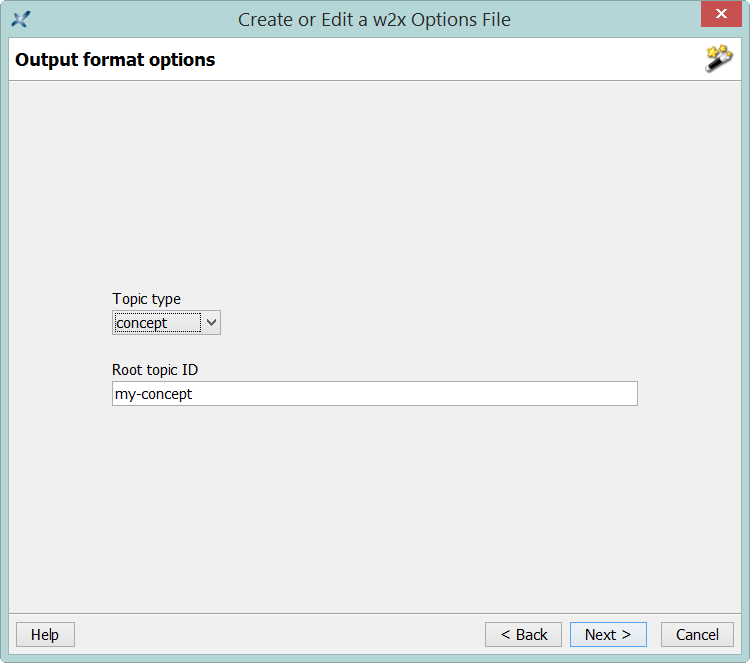Screen dimensions: 750x663
Task: Go back to the previous wizard step
Action: click(x=523, y=635)
